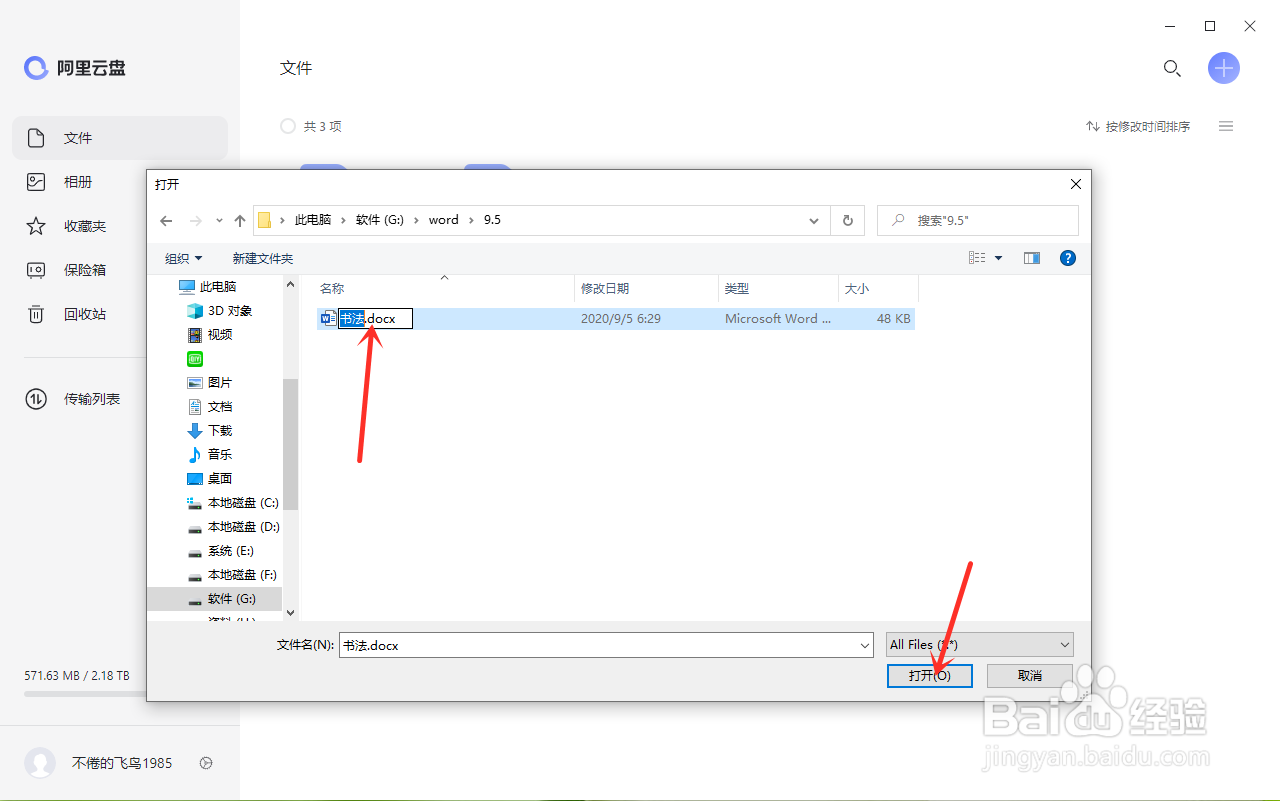Switch the list view layout icon in 阿里云盘

[x=1226, y=126]
